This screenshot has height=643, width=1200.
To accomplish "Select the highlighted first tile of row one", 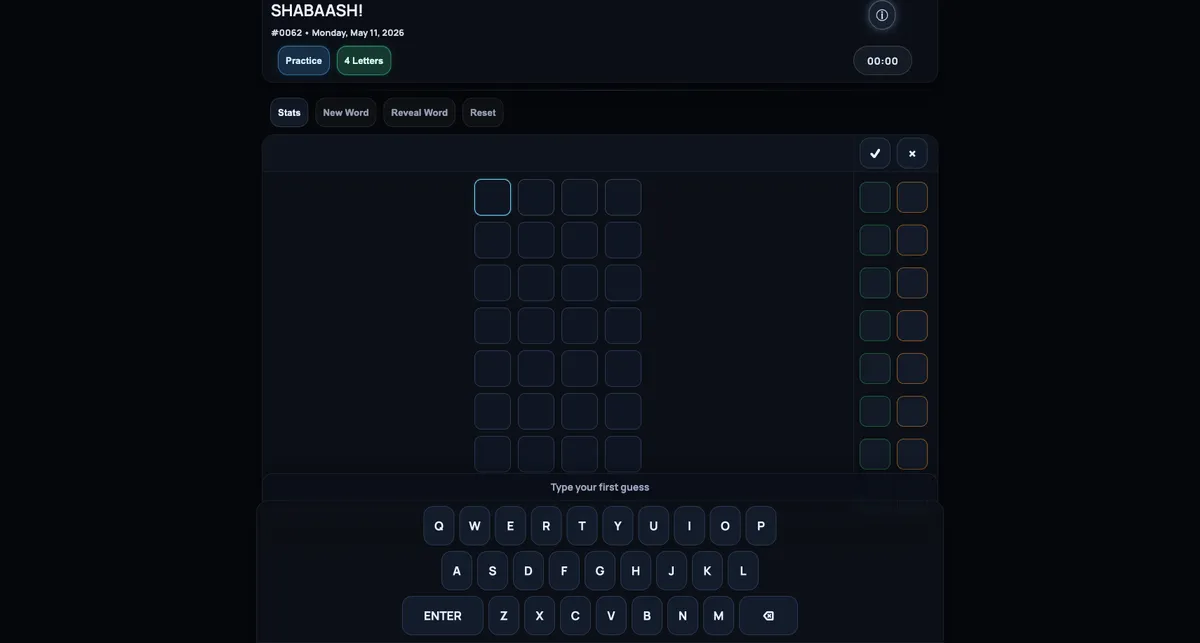I will click(493, 197).
